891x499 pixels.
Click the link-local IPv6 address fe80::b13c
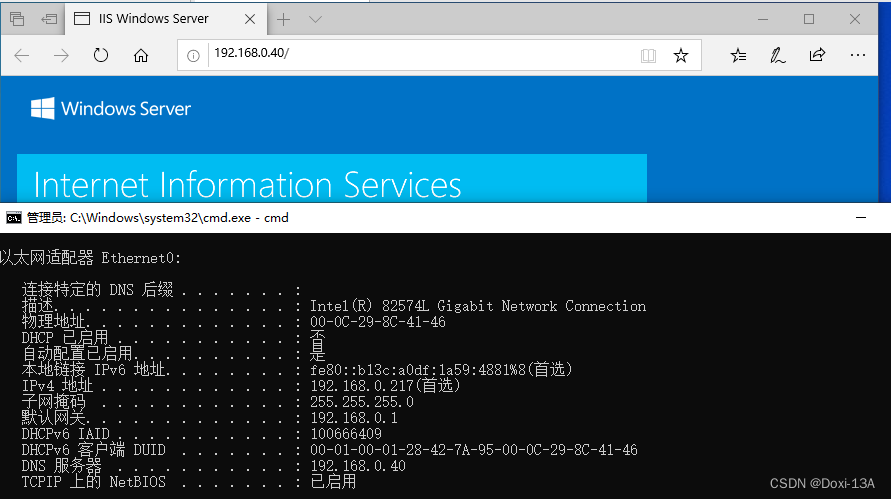441,370
